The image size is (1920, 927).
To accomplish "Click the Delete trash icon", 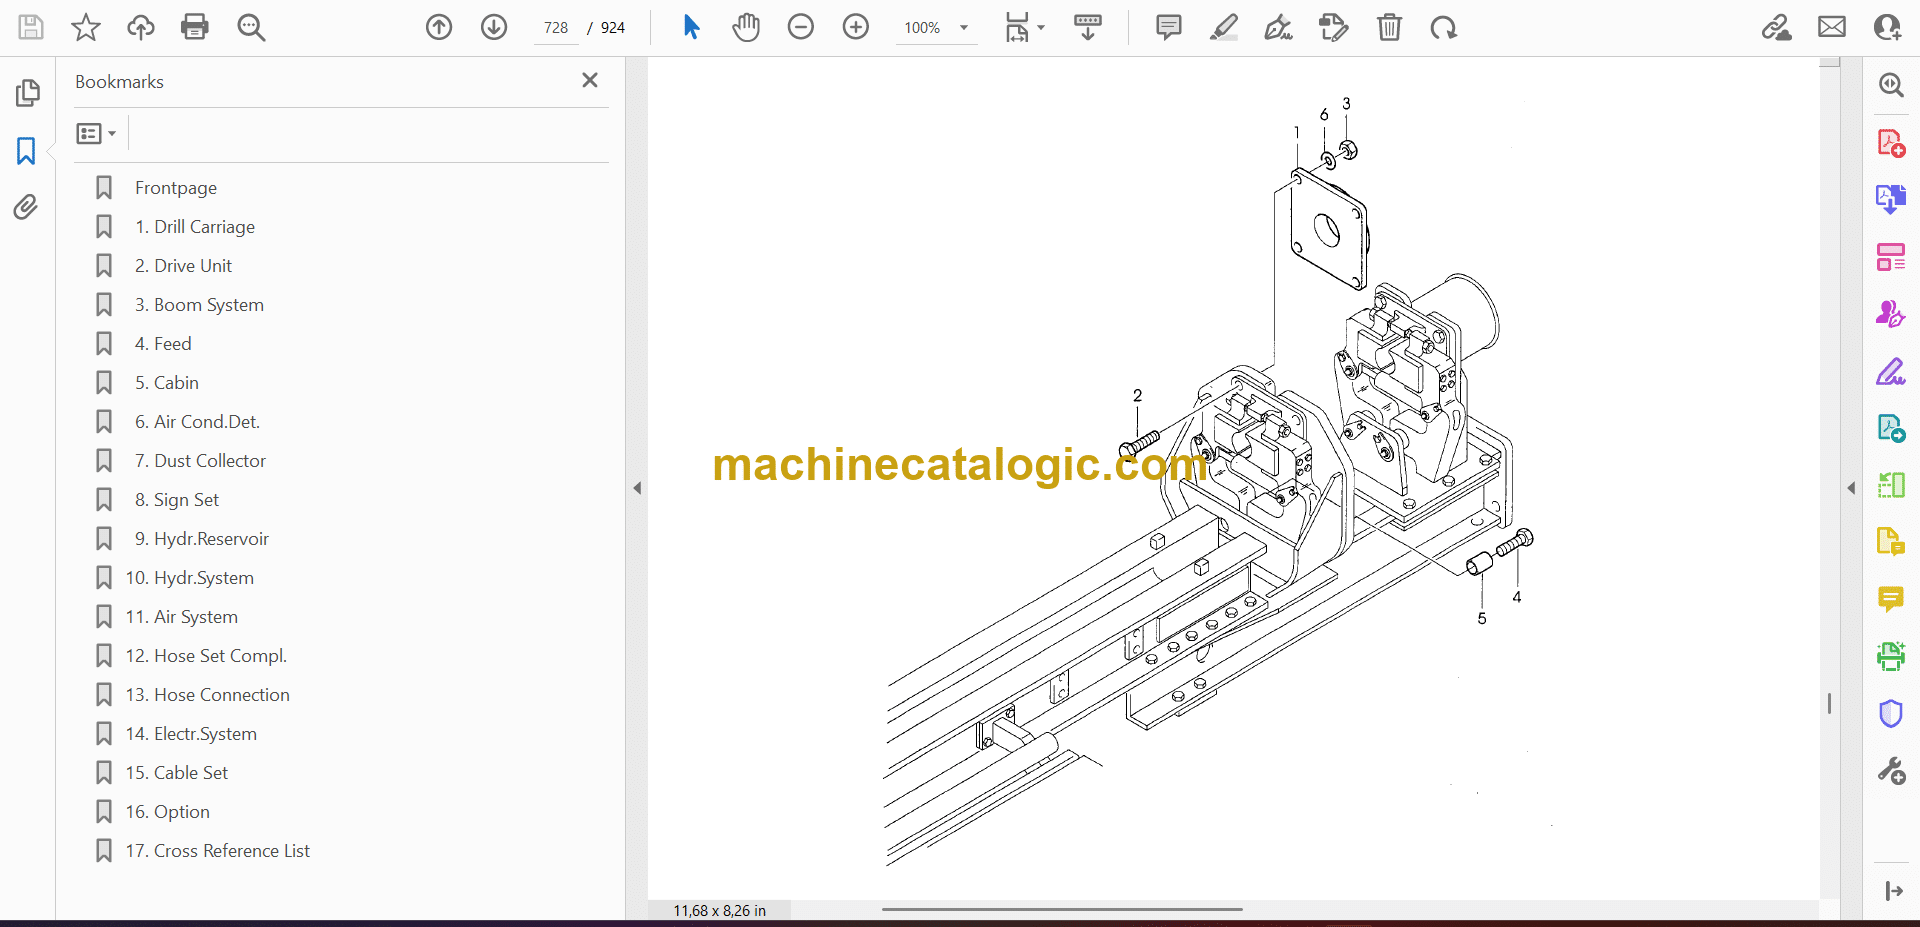I will click(x=1389, y=27).
